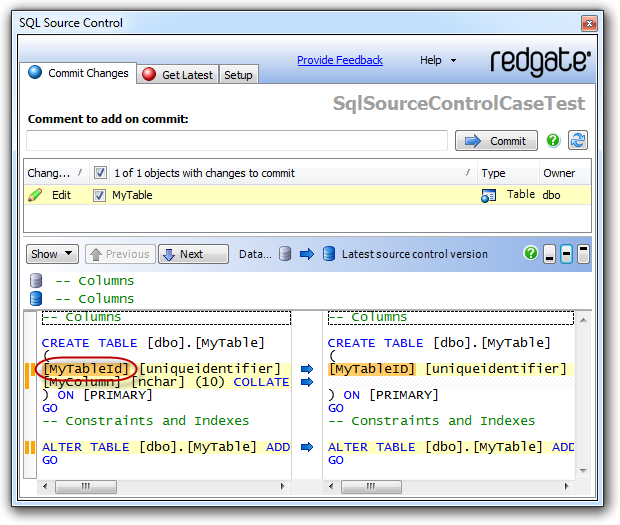Click right pane vertical scroll up arrow

583,319
